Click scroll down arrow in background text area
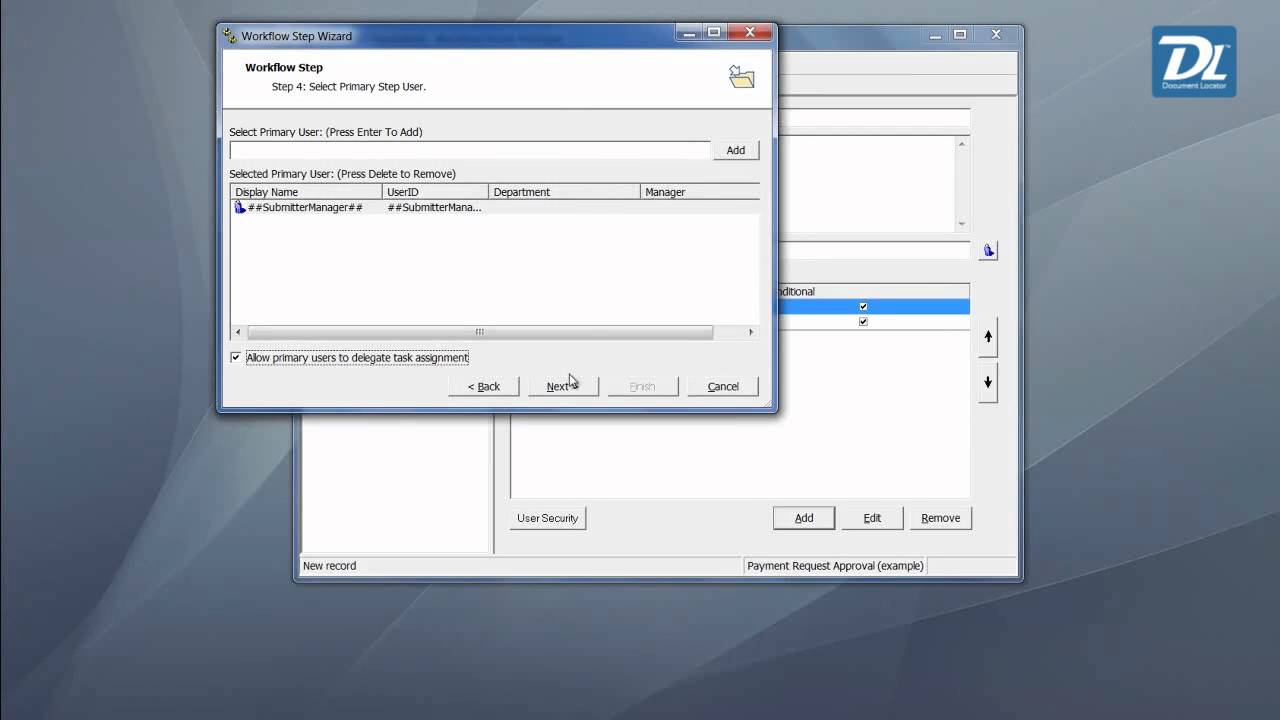 tap(962, 224)
